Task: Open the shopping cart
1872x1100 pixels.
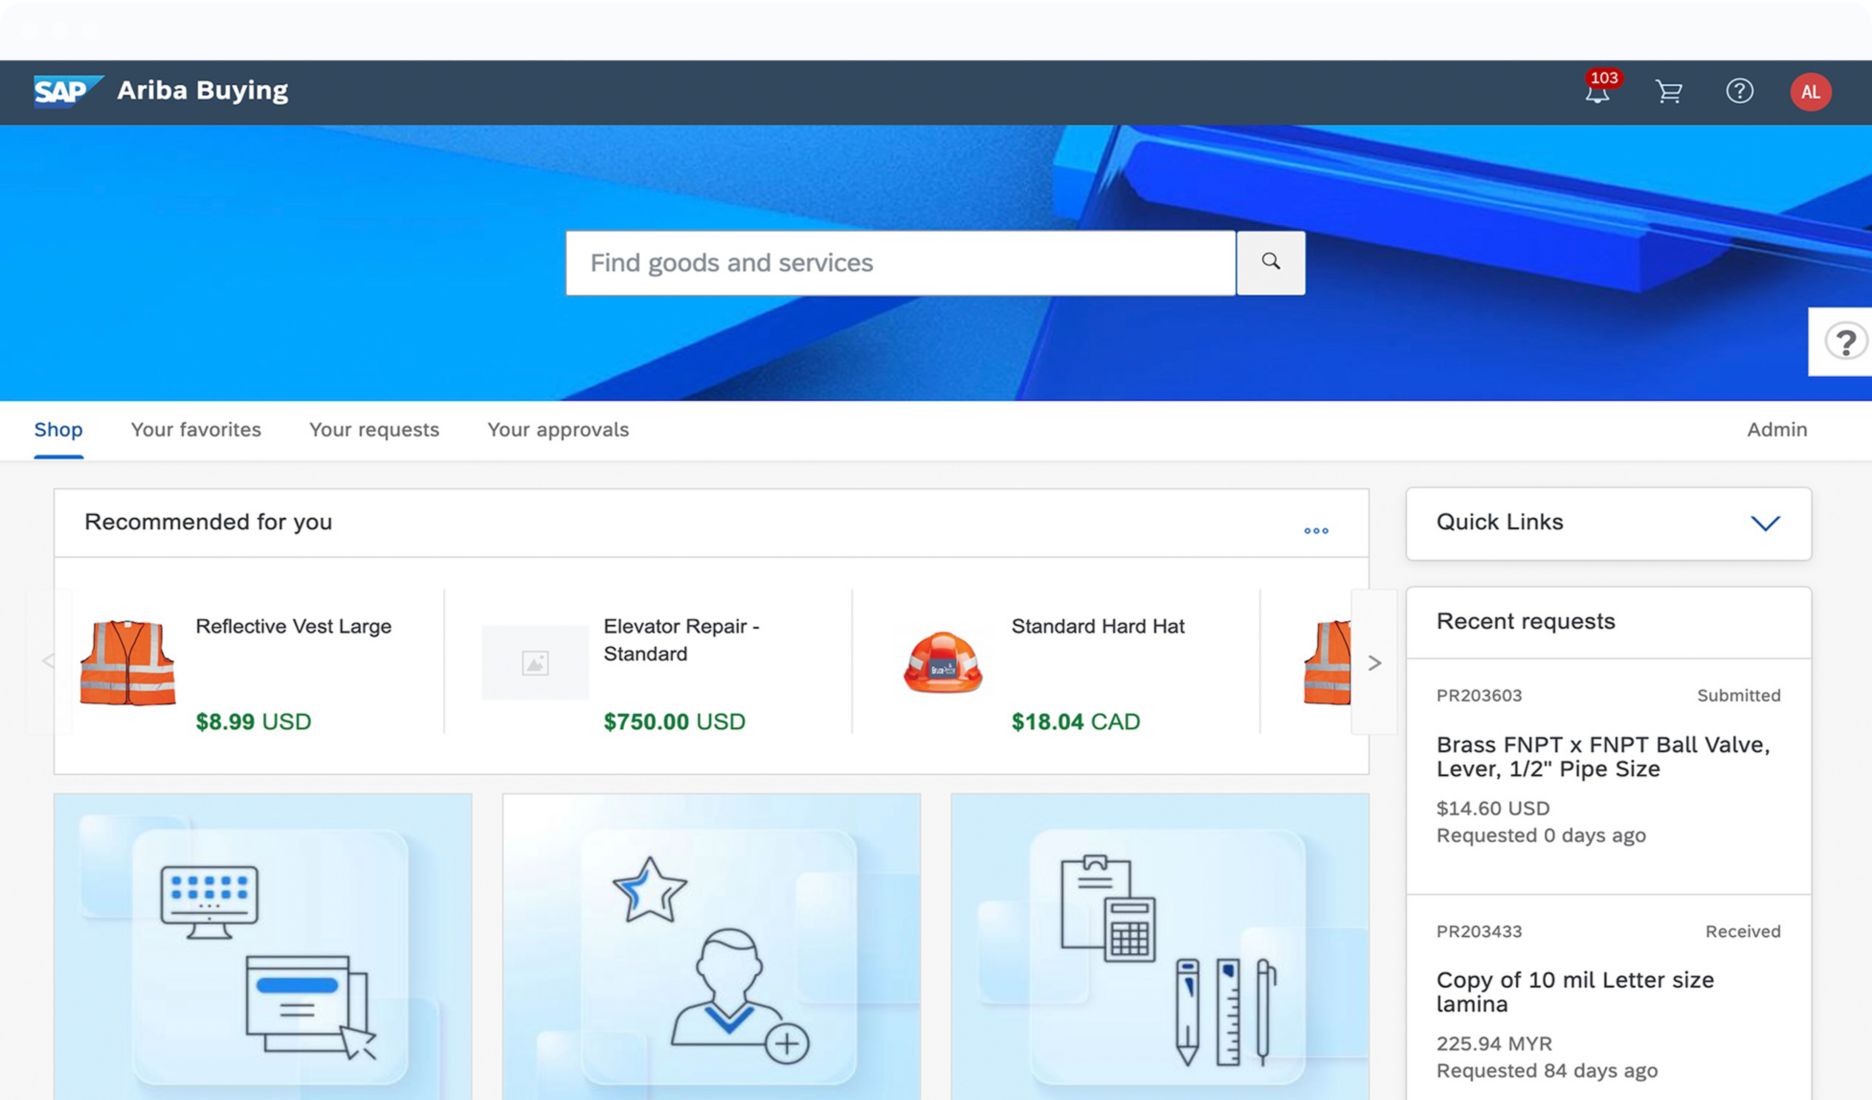Action: coord(1668,92)
